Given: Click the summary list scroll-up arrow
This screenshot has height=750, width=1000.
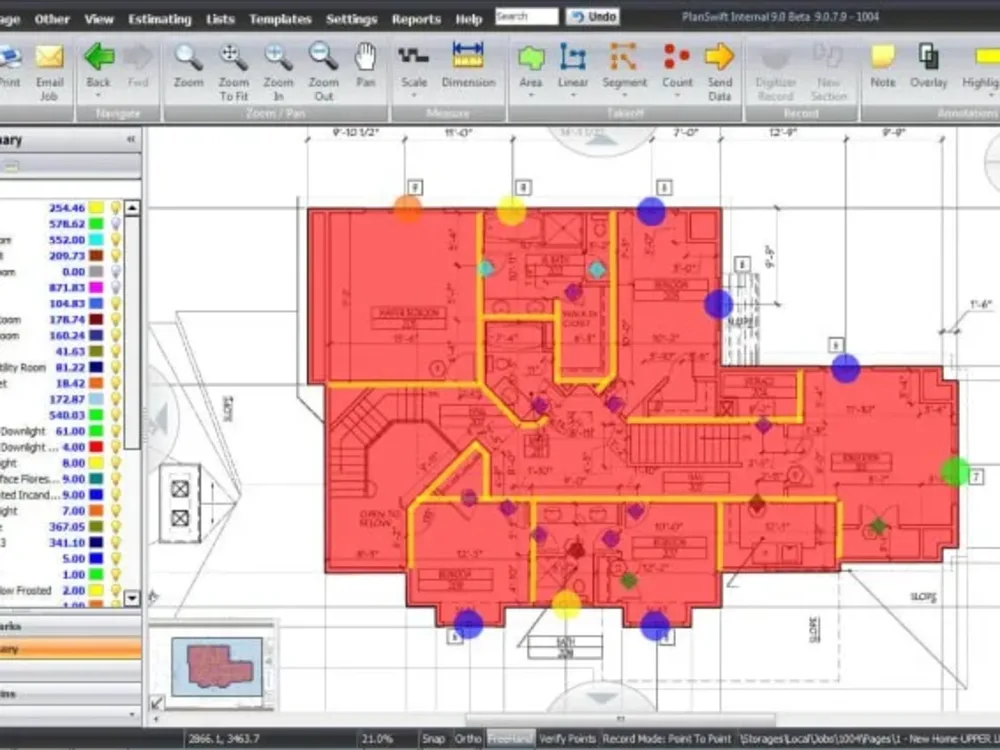Looking at the screenshot, I should click(132, 207).
